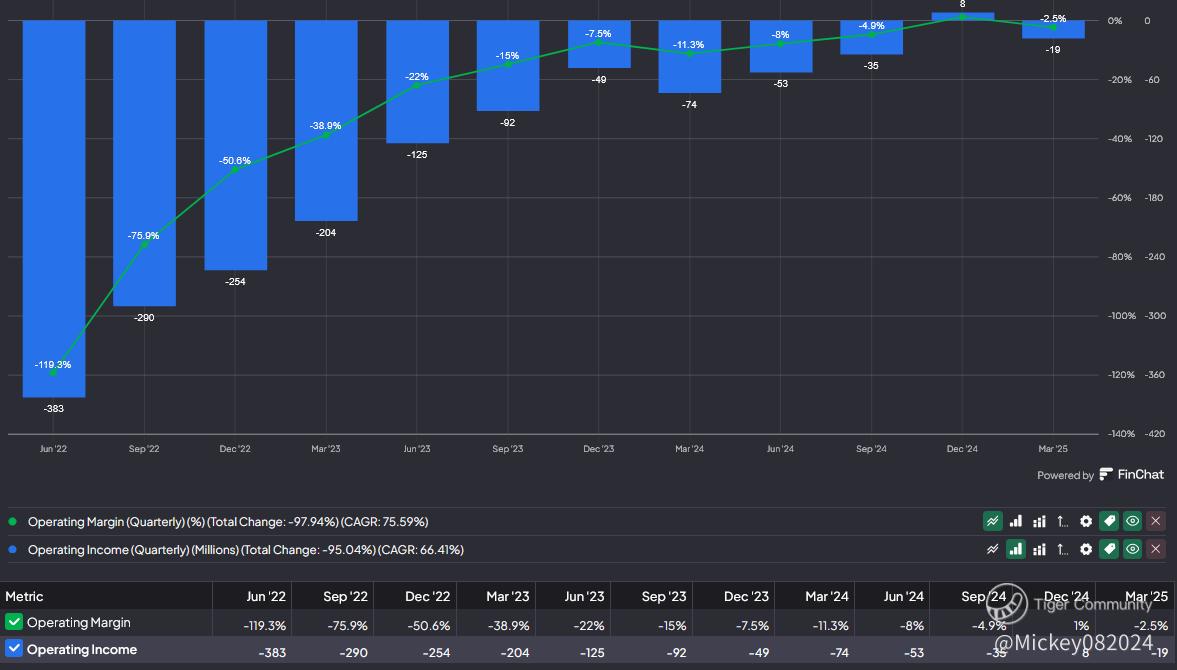Image resolution: width=1177 pixels, height=670 pixels.
Task: Hide Operating Income series with eye icon
Action: (1132, 549)
